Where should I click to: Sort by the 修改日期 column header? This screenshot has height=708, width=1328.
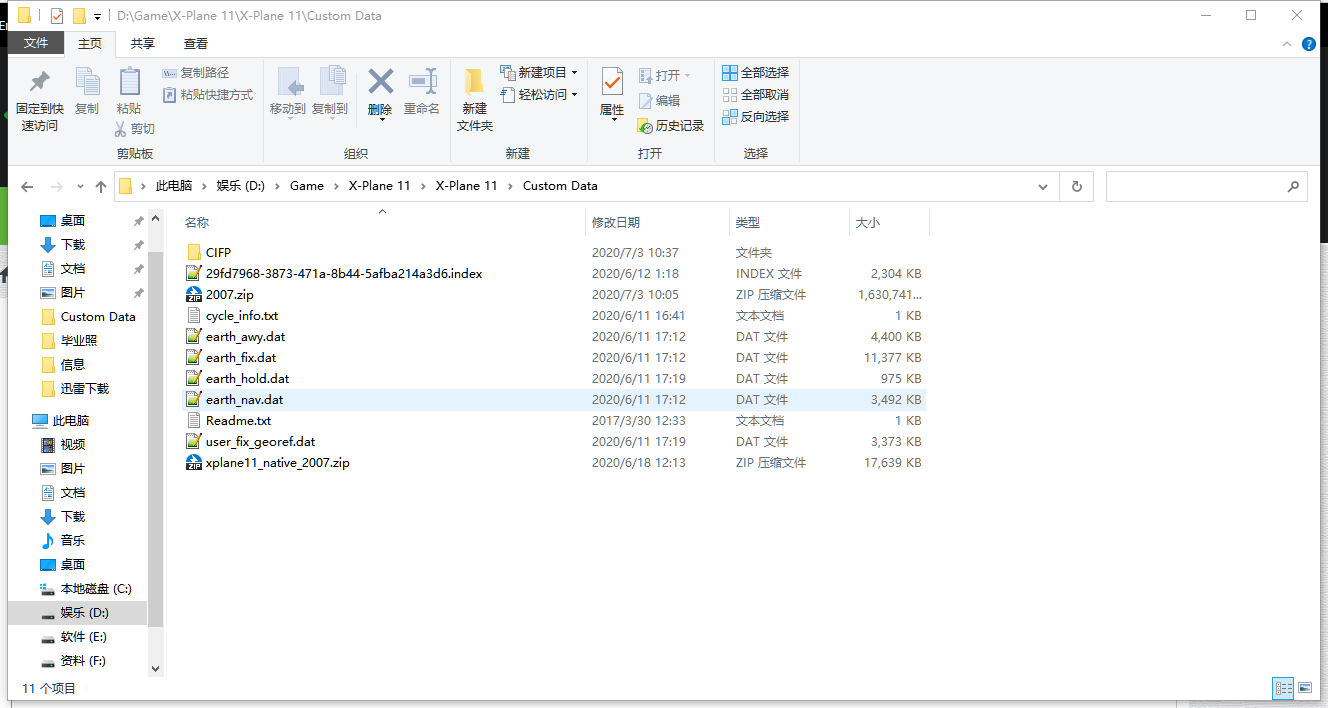(x=616, y=222)
